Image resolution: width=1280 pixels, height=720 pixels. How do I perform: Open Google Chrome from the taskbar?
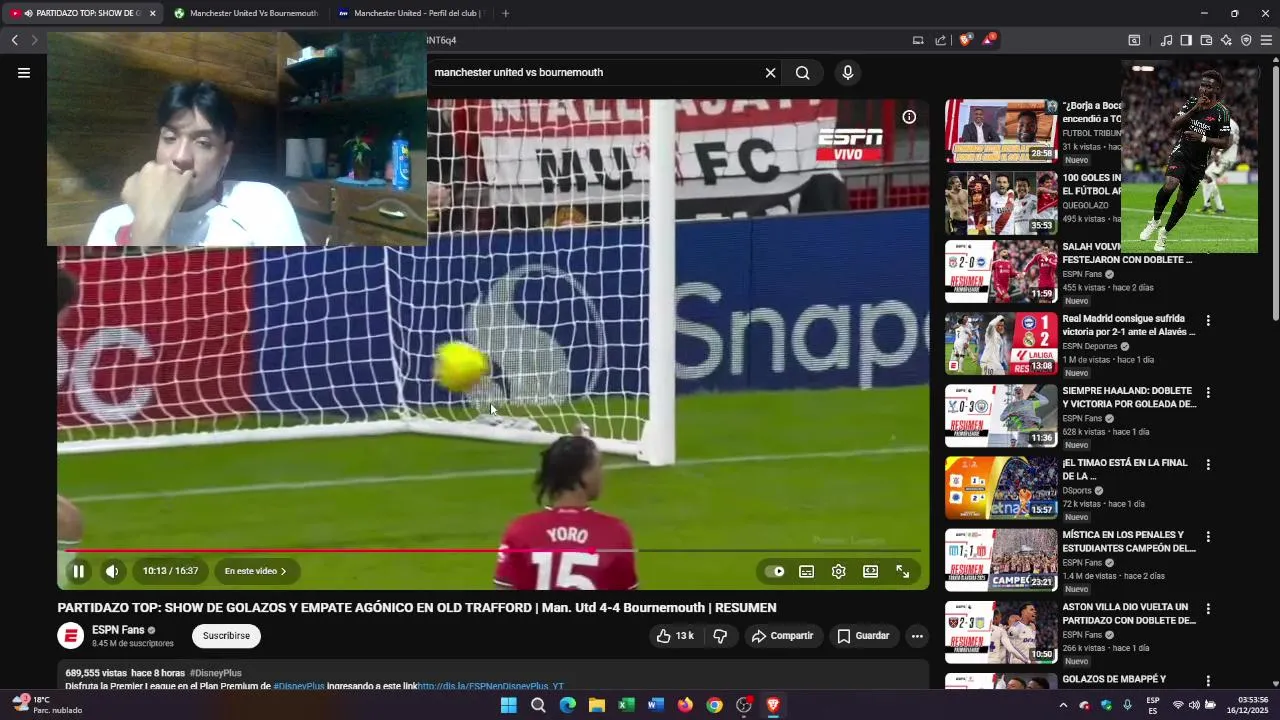pos(714,705)
